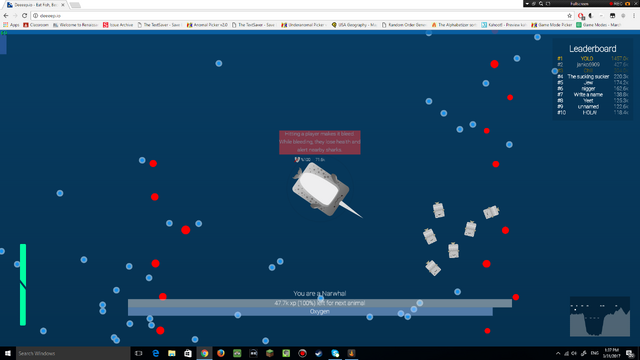This screenshot has width=640, height=360.
Task: Go back using browser back arrow
Action: pyautogui.click(x=6, y=16)
